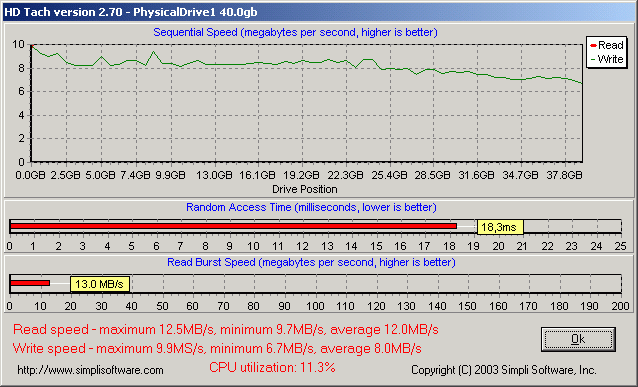Click the 13.0 MB/s burst speed label
638x387 pixels.
pyautogui.click(x=100, y=284)
